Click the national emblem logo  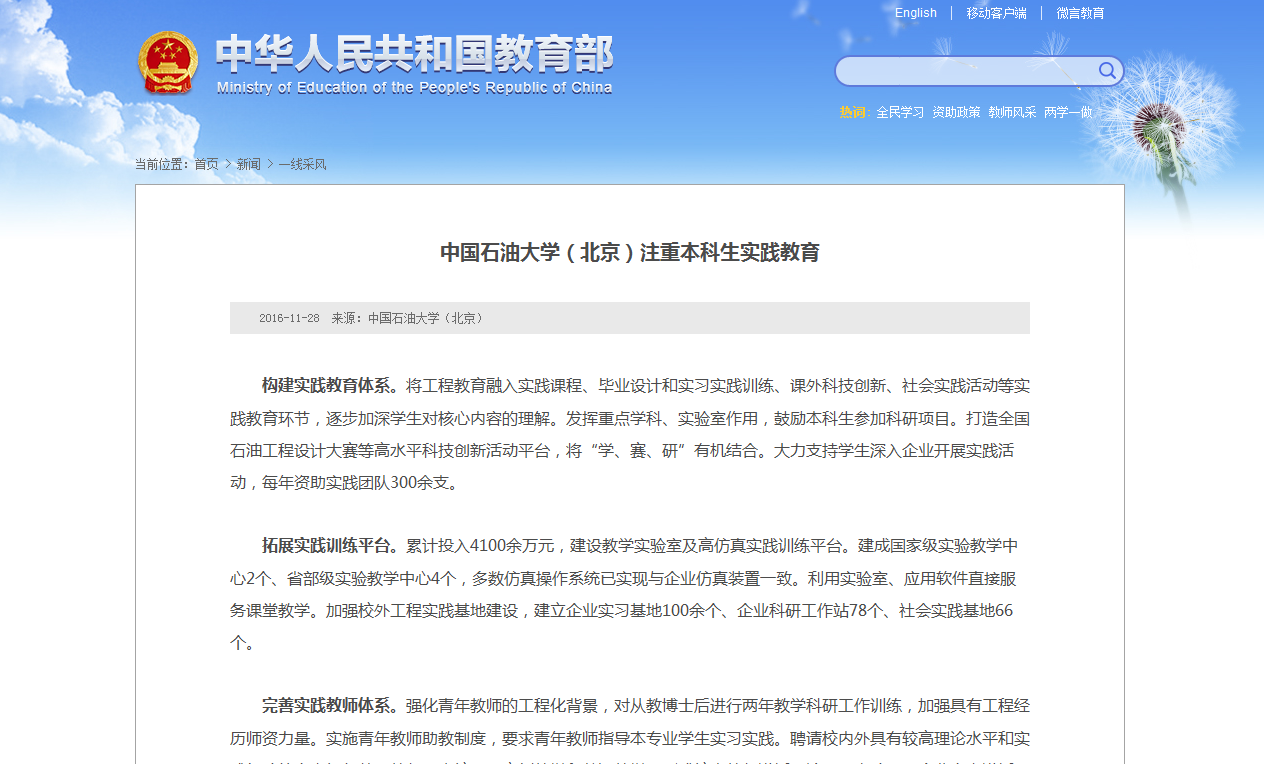click(x=169, y=64)
